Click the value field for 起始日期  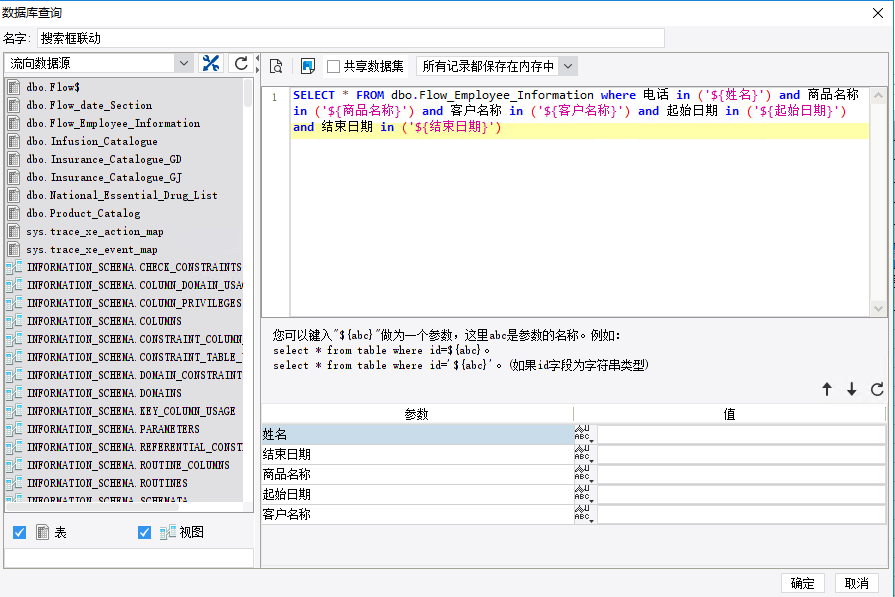(x=741, y=494)
